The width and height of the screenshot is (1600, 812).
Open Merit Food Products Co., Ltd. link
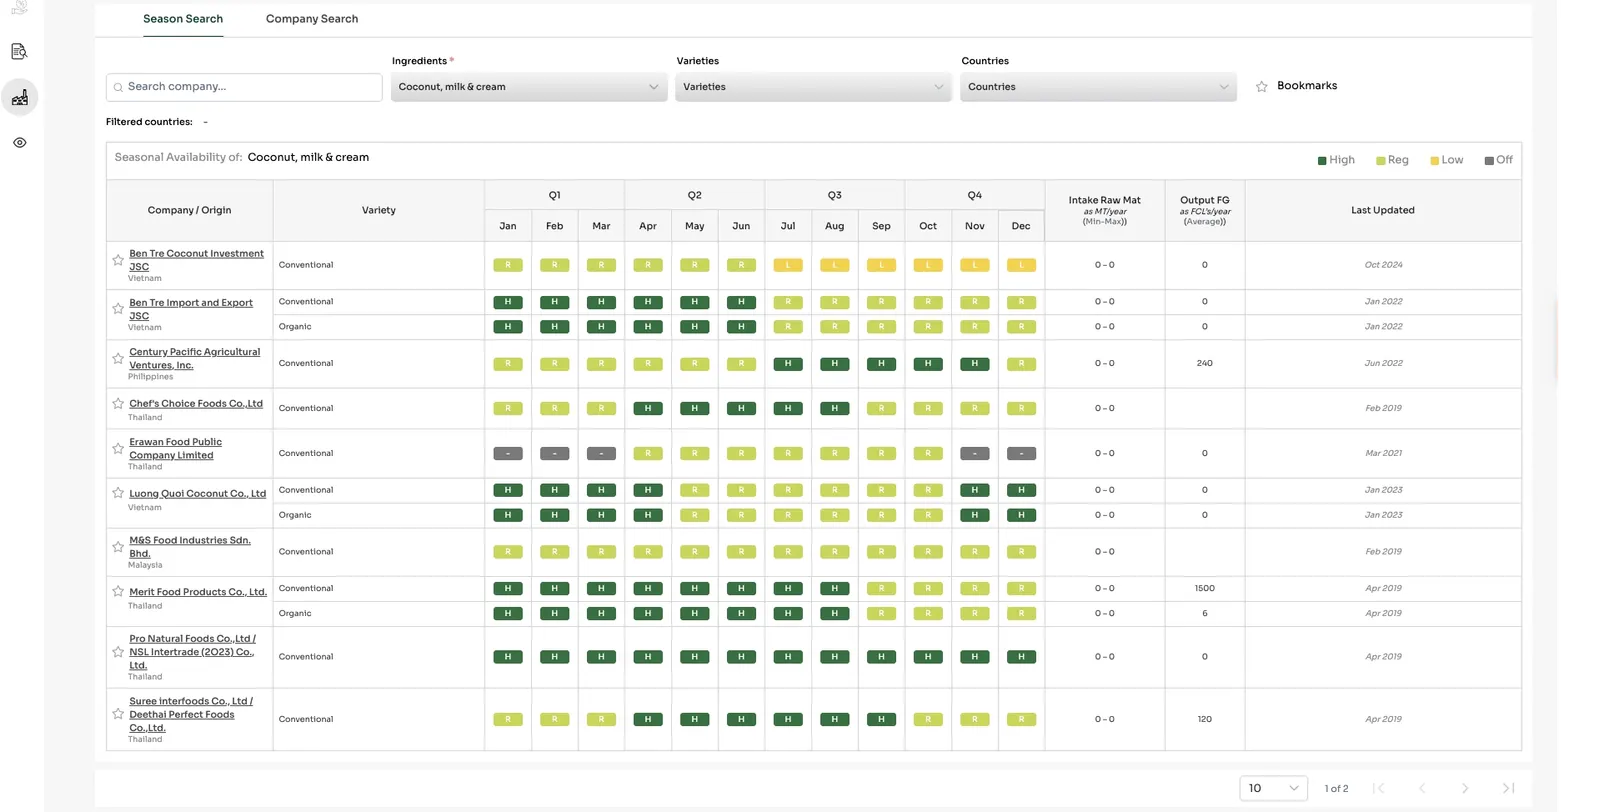(198, 592)
